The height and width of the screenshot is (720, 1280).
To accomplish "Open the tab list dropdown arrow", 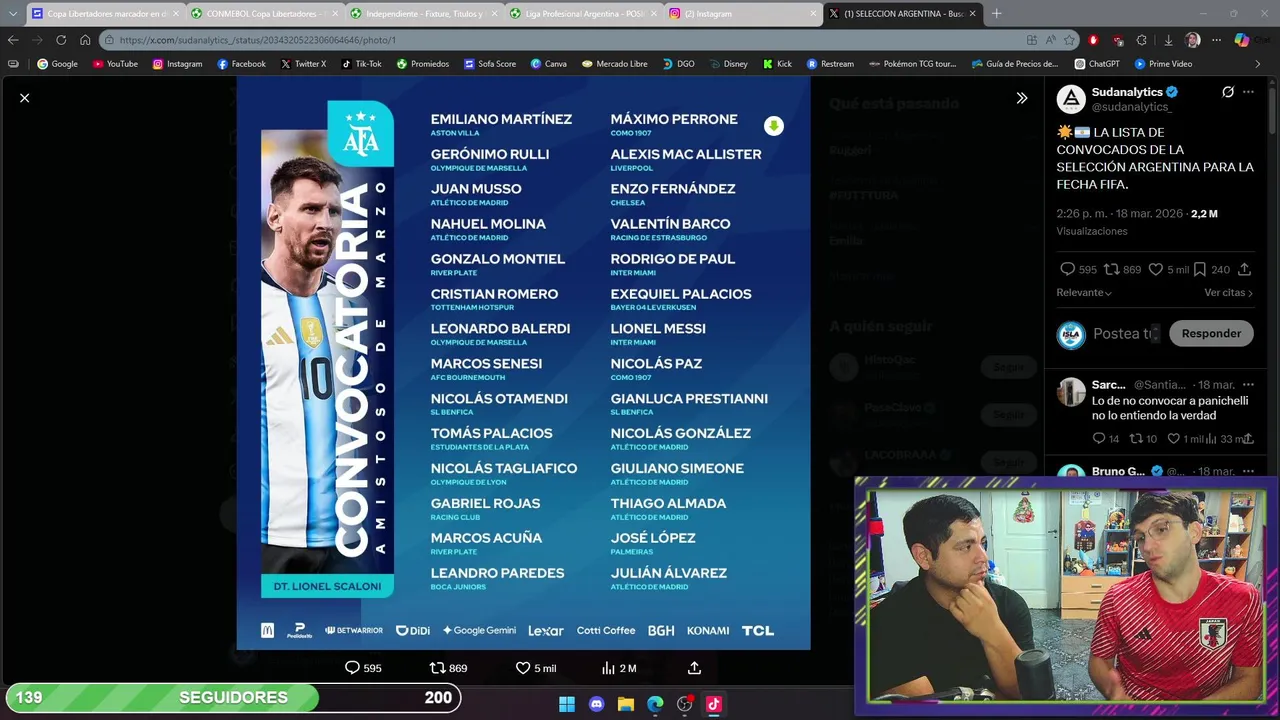I will (13, 14).
